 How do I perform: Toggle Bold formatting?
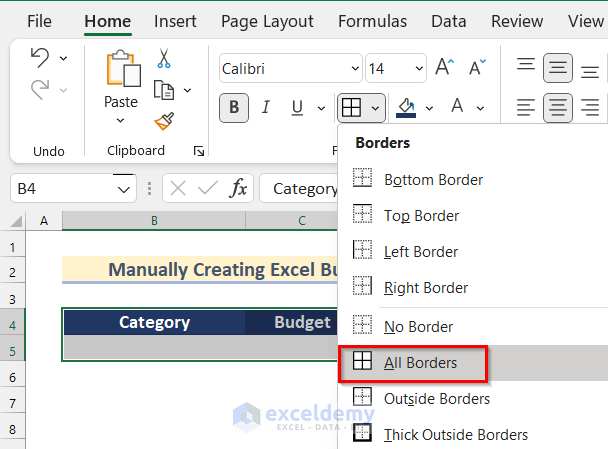[x=234, y=107]
